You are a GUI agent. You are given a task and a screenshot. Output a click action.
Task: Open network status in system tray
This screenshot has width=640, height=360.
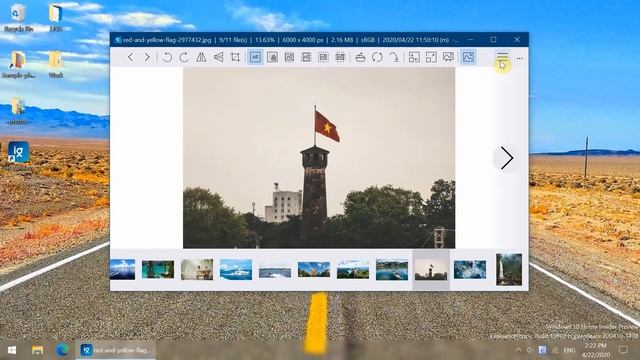555,350
